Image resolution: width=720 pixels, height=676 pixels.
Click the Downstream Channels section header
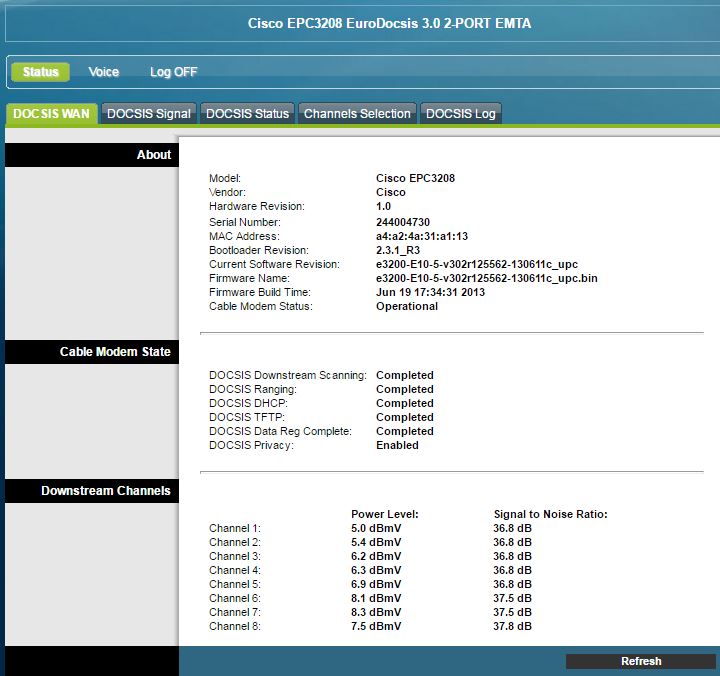(x=105, y=491)
